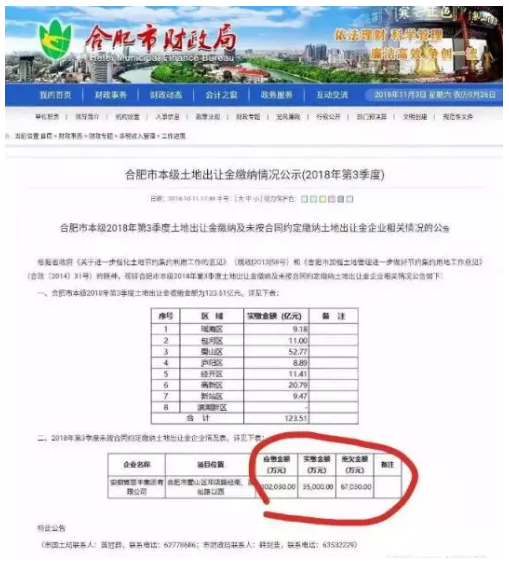This screenshot has height=570, width=509.
Task: Open the 财政专题 sub-navigation link
Action: coord(248,117)
